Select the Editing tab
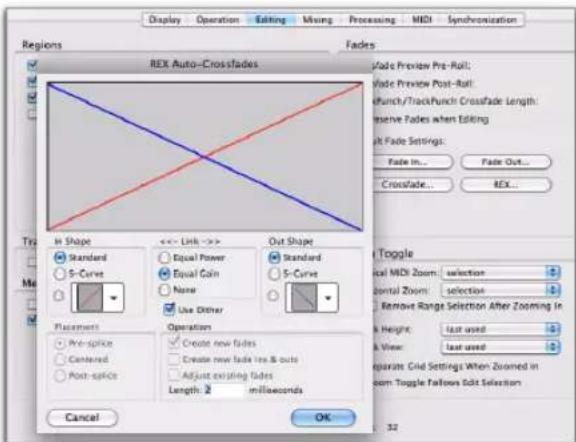The height and width of the screenshot is (442, 576). click(x=271, y=20)
